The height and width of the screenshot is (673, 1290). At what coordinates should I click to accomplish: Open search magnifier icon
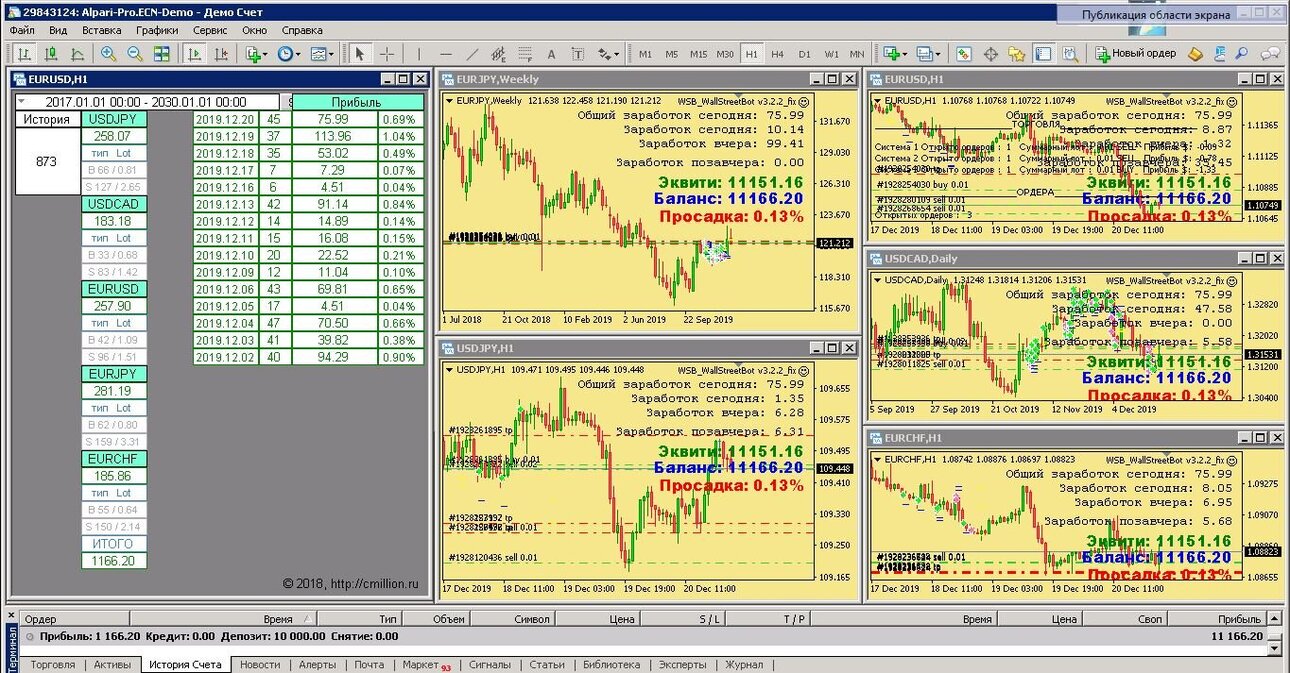[x=1240, y=54]
